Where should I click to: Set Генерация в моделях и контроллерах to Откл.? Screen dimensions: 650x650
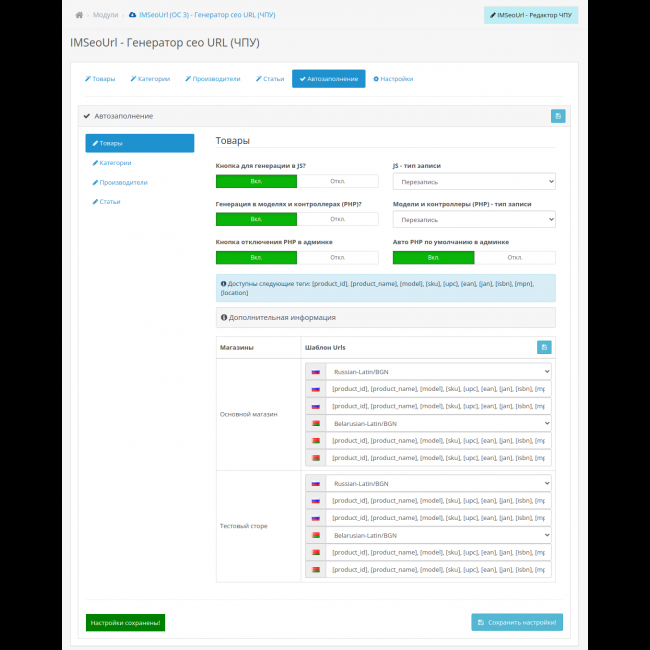(338, 219)
